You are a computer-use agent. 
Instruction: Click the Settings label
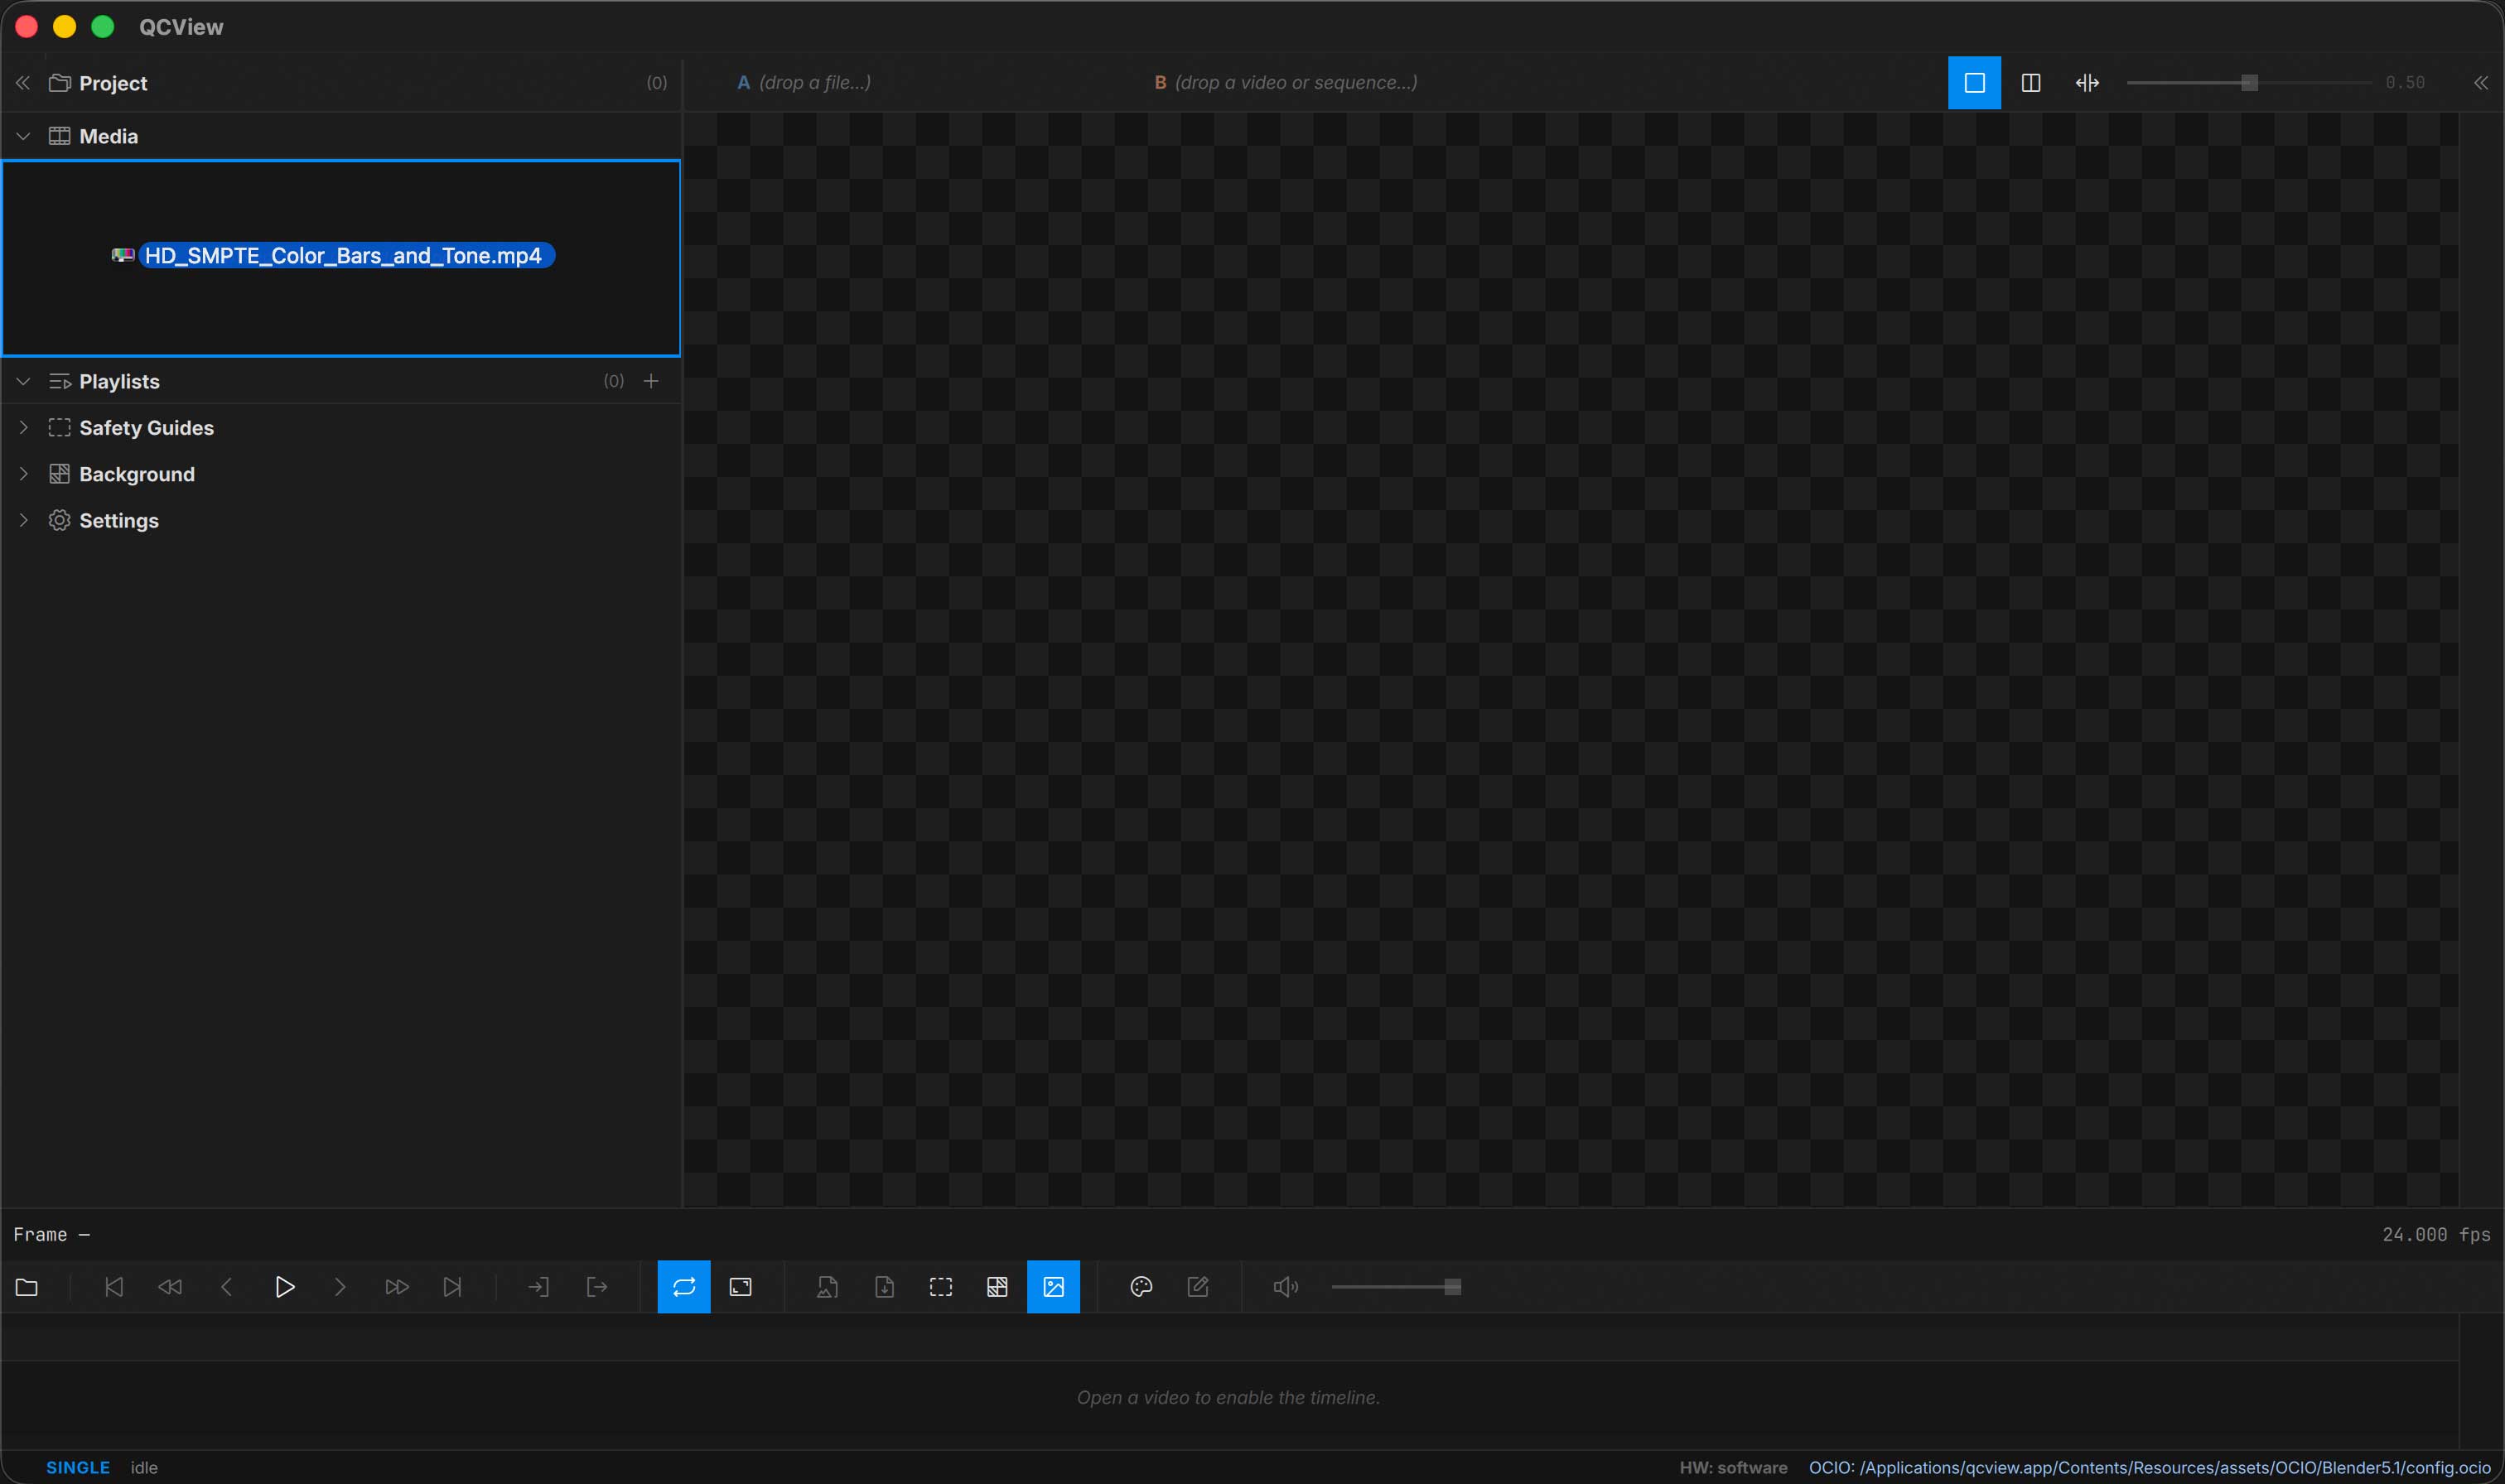pyautogui.click(x=119, y=521)
